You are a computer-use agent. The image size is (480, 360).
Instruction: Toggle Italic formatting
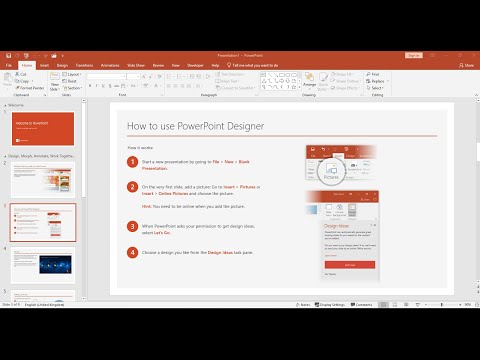click(97, 86)
